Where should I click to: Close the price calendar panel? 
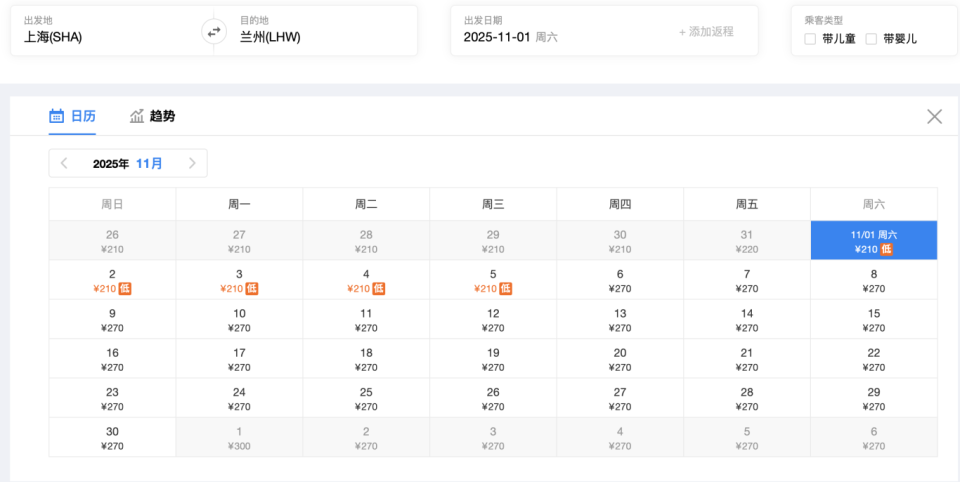point(934,116)
